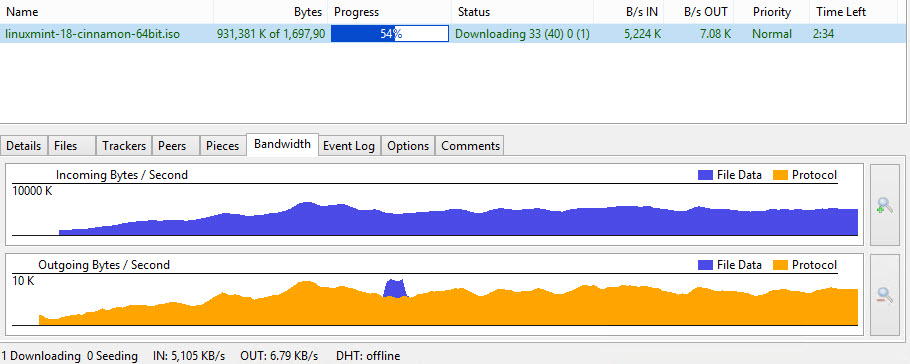The width and height of the screenshot is (910, 364).
Task: Click the blue File Data legend swatch in Incoming graph
Action: (705, 175)
